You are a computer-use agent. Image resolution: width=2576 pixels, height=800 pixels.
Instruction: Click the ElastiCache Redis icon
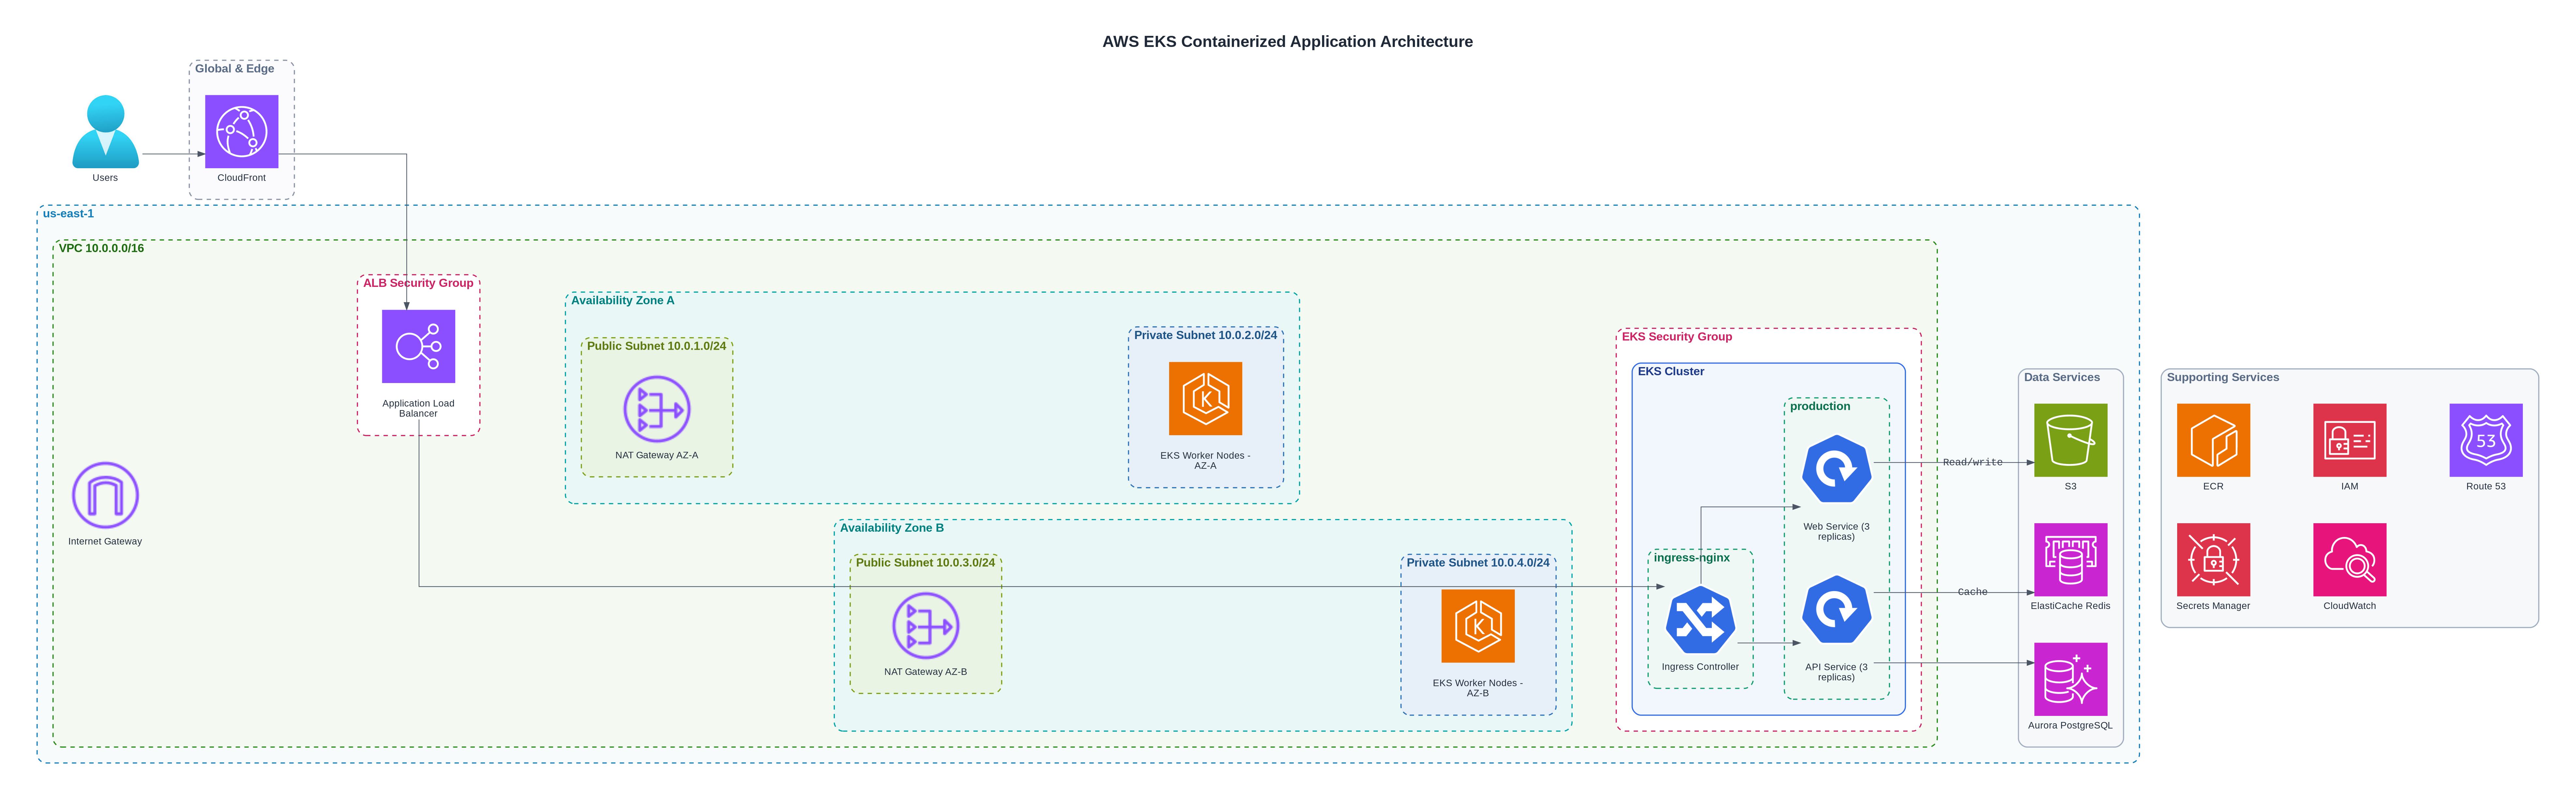click(x=2070, y=560)
